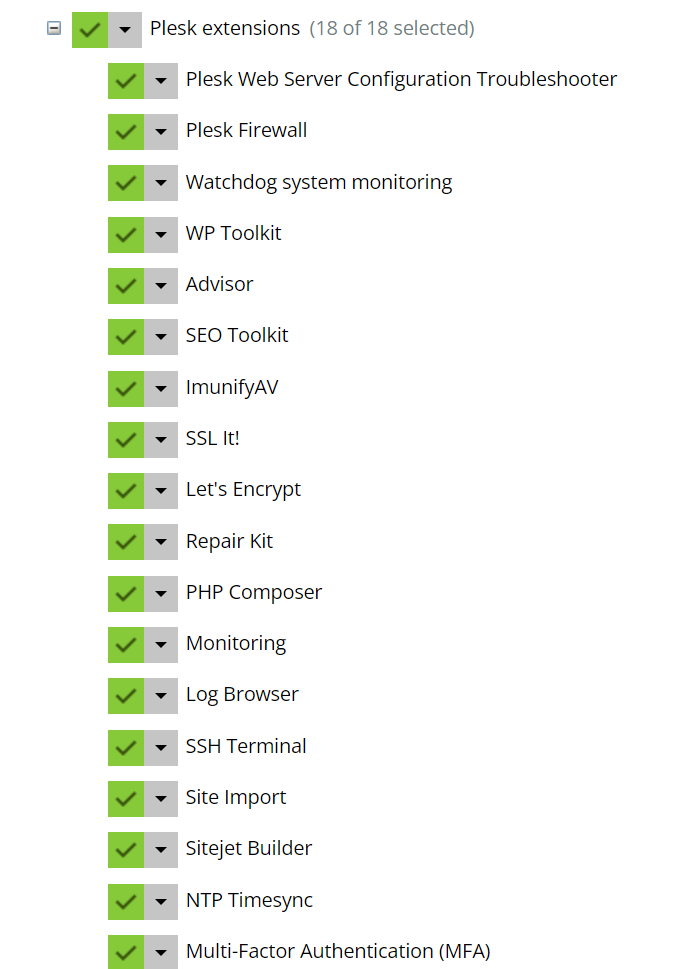
Task: Click the Monitoring extension label
Action: 236,644
